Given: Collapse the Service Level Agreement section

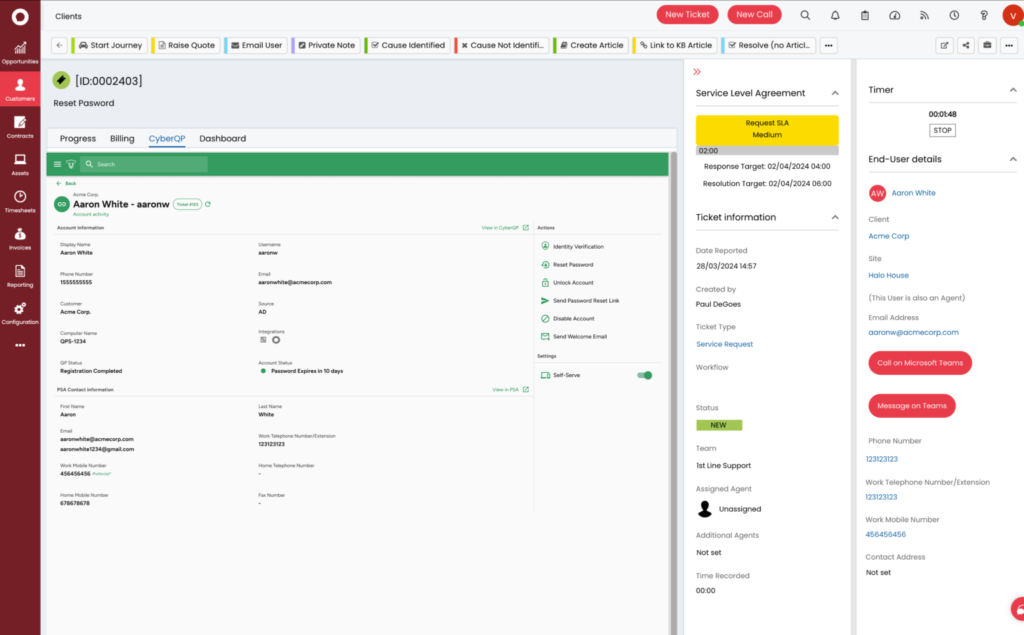Looking at the screenshot, I should tap(835, 93).
